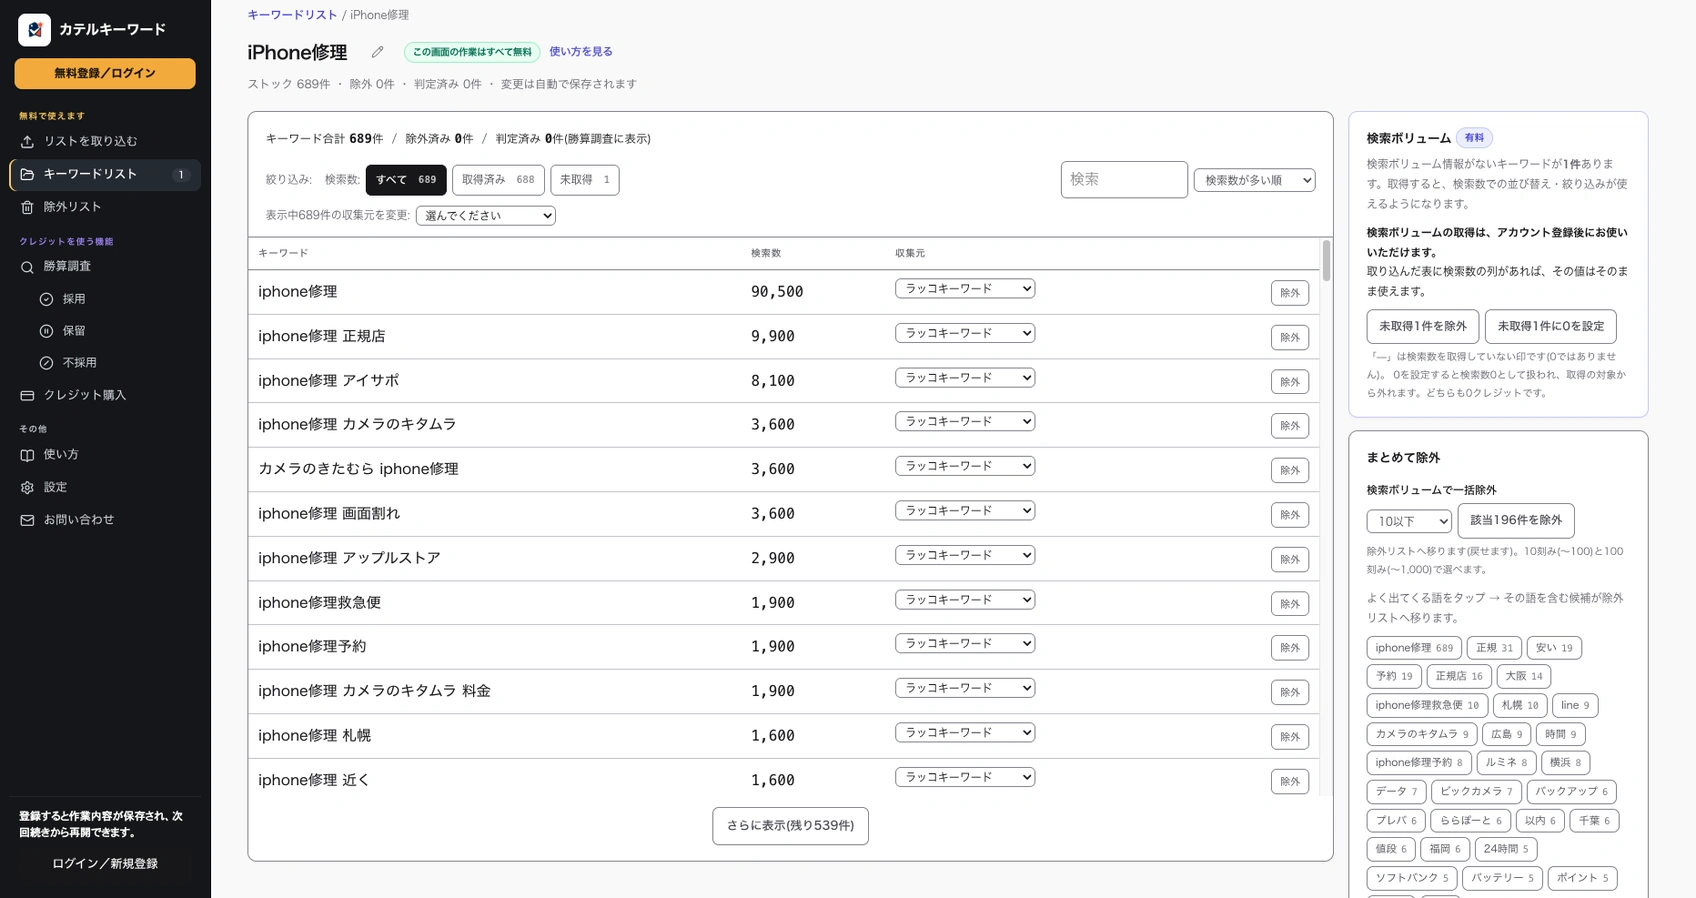Open 勝算調査 in the sidebar
The image size is (1696, 898).
coord(105,266)
